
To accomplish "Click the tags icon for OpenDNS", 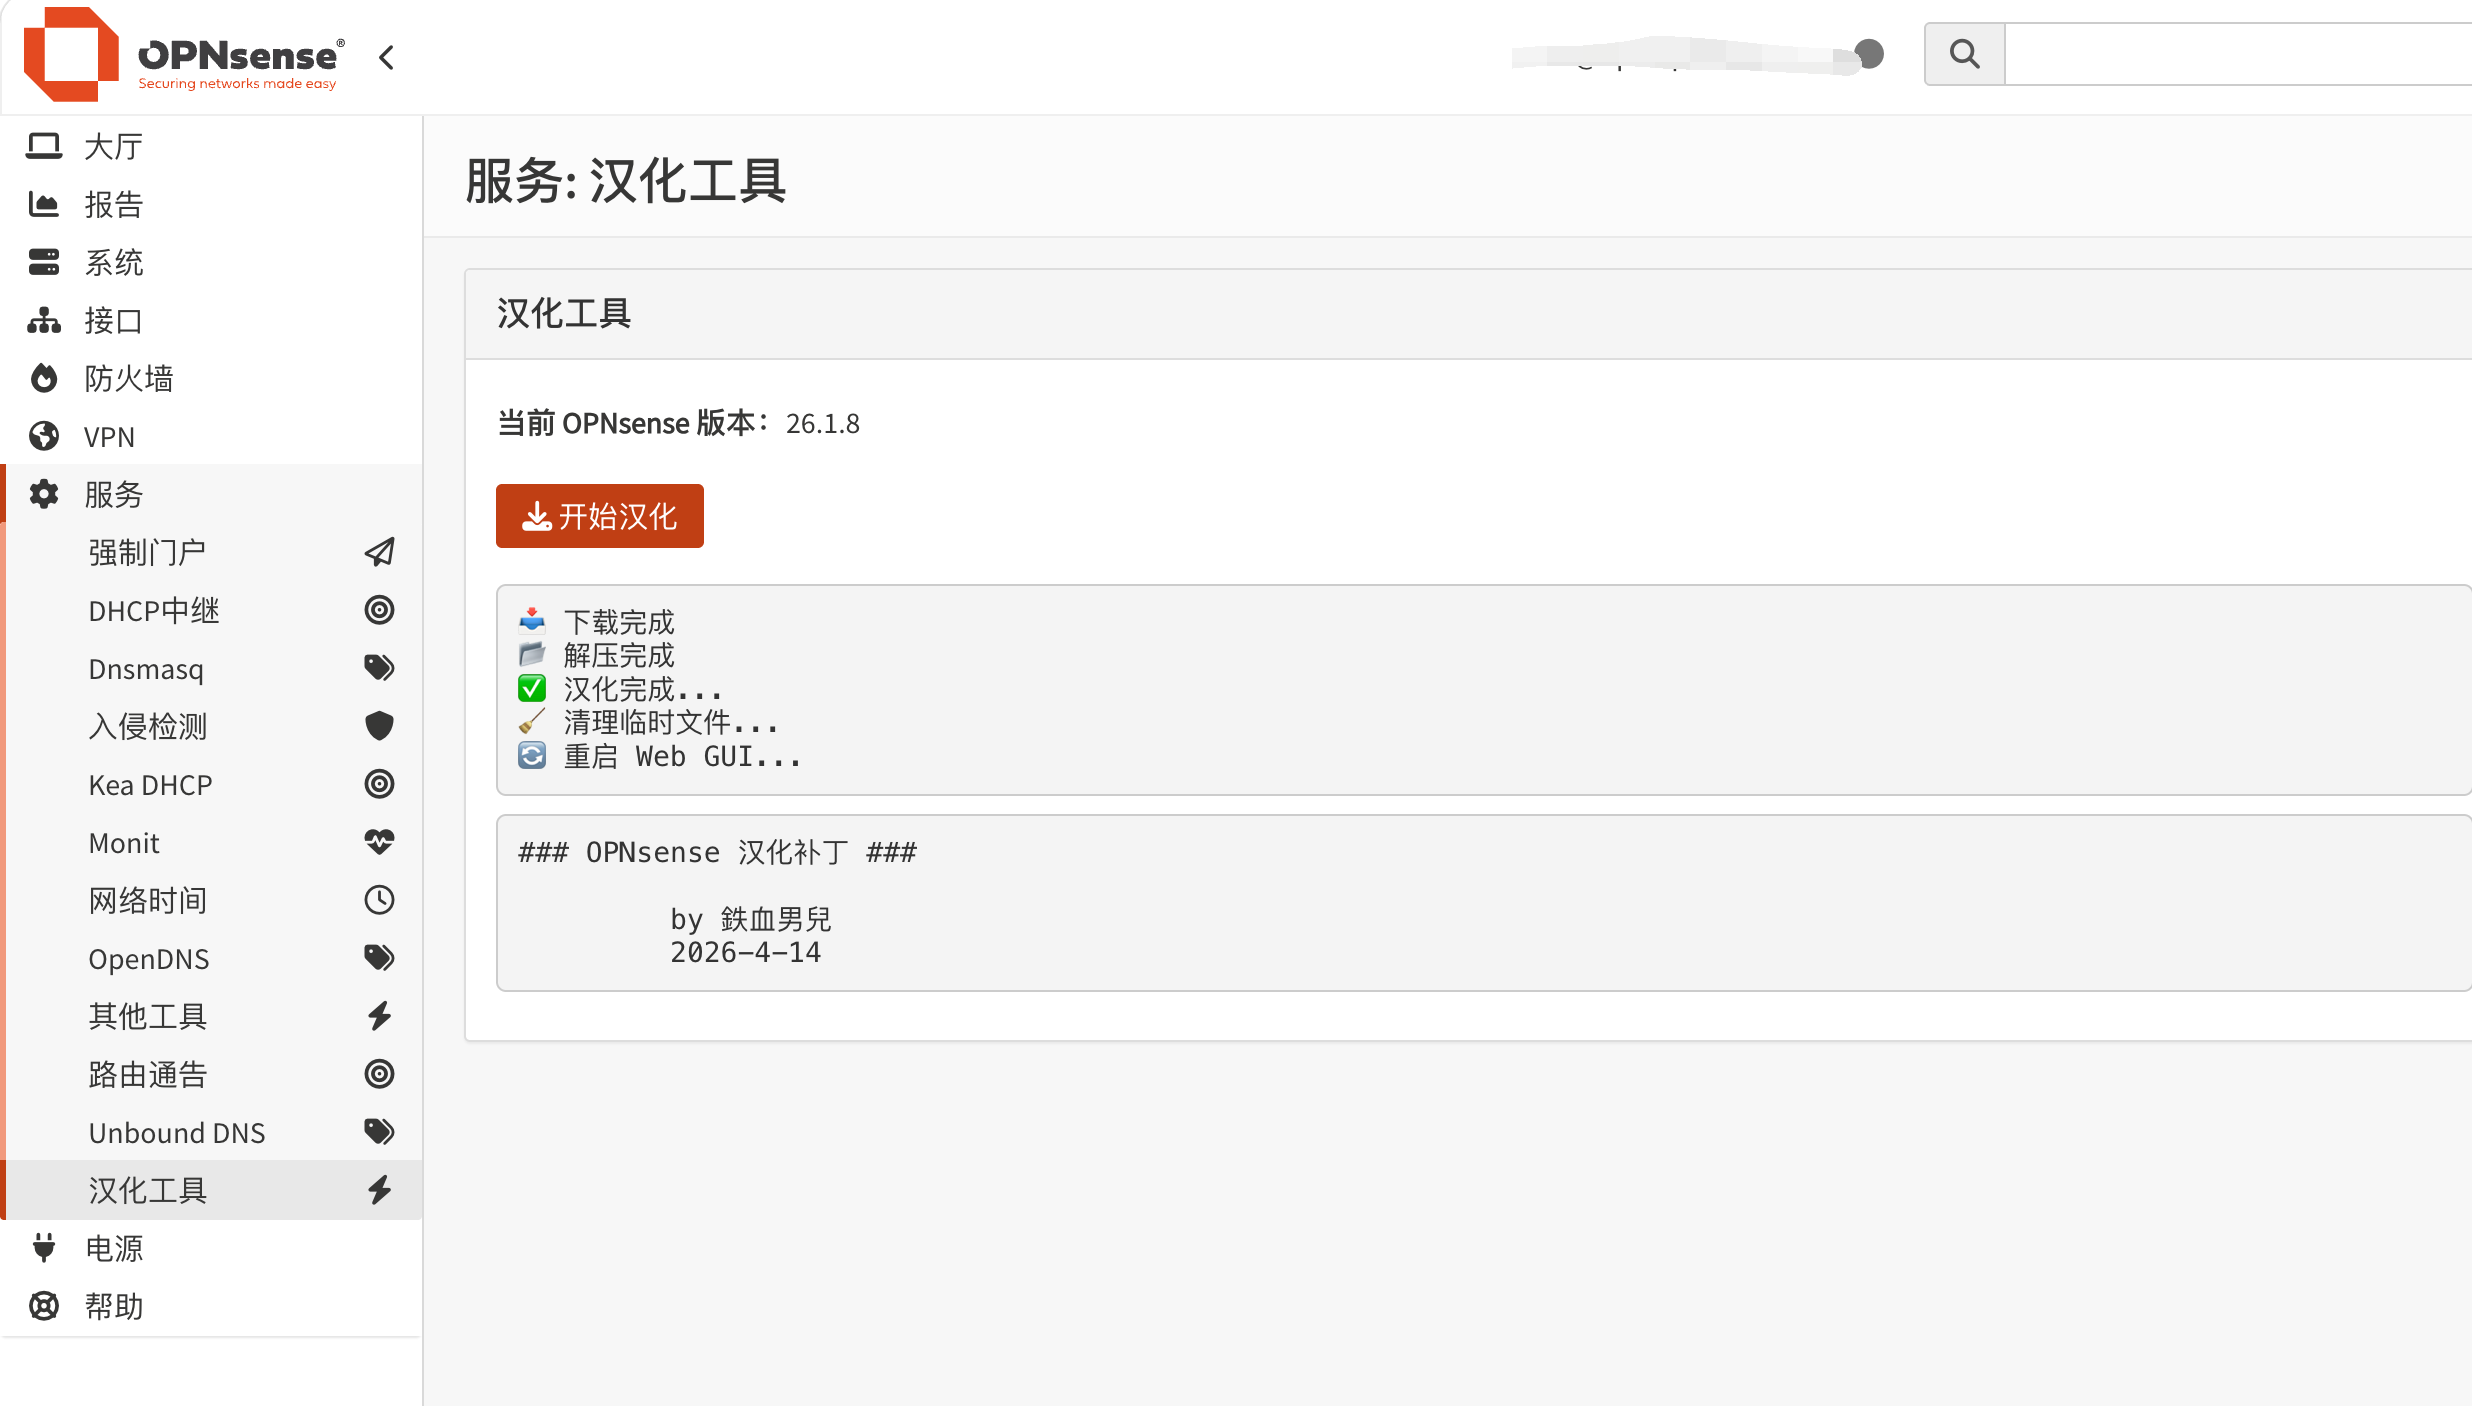I will pos(379,958).
